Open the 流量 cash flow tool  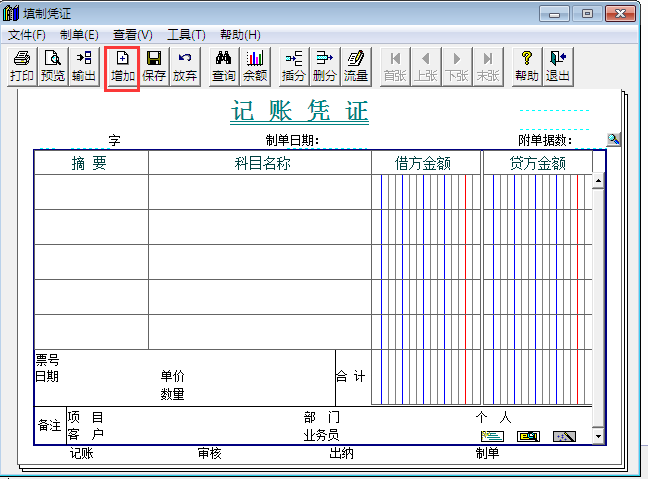click(355, 67)
